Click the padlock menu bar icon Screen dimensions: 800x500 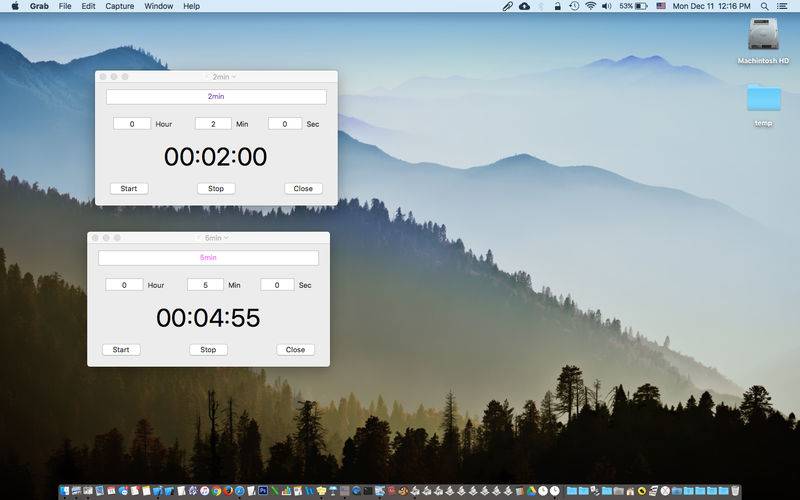pyautogui.click(x=558, y=6)
